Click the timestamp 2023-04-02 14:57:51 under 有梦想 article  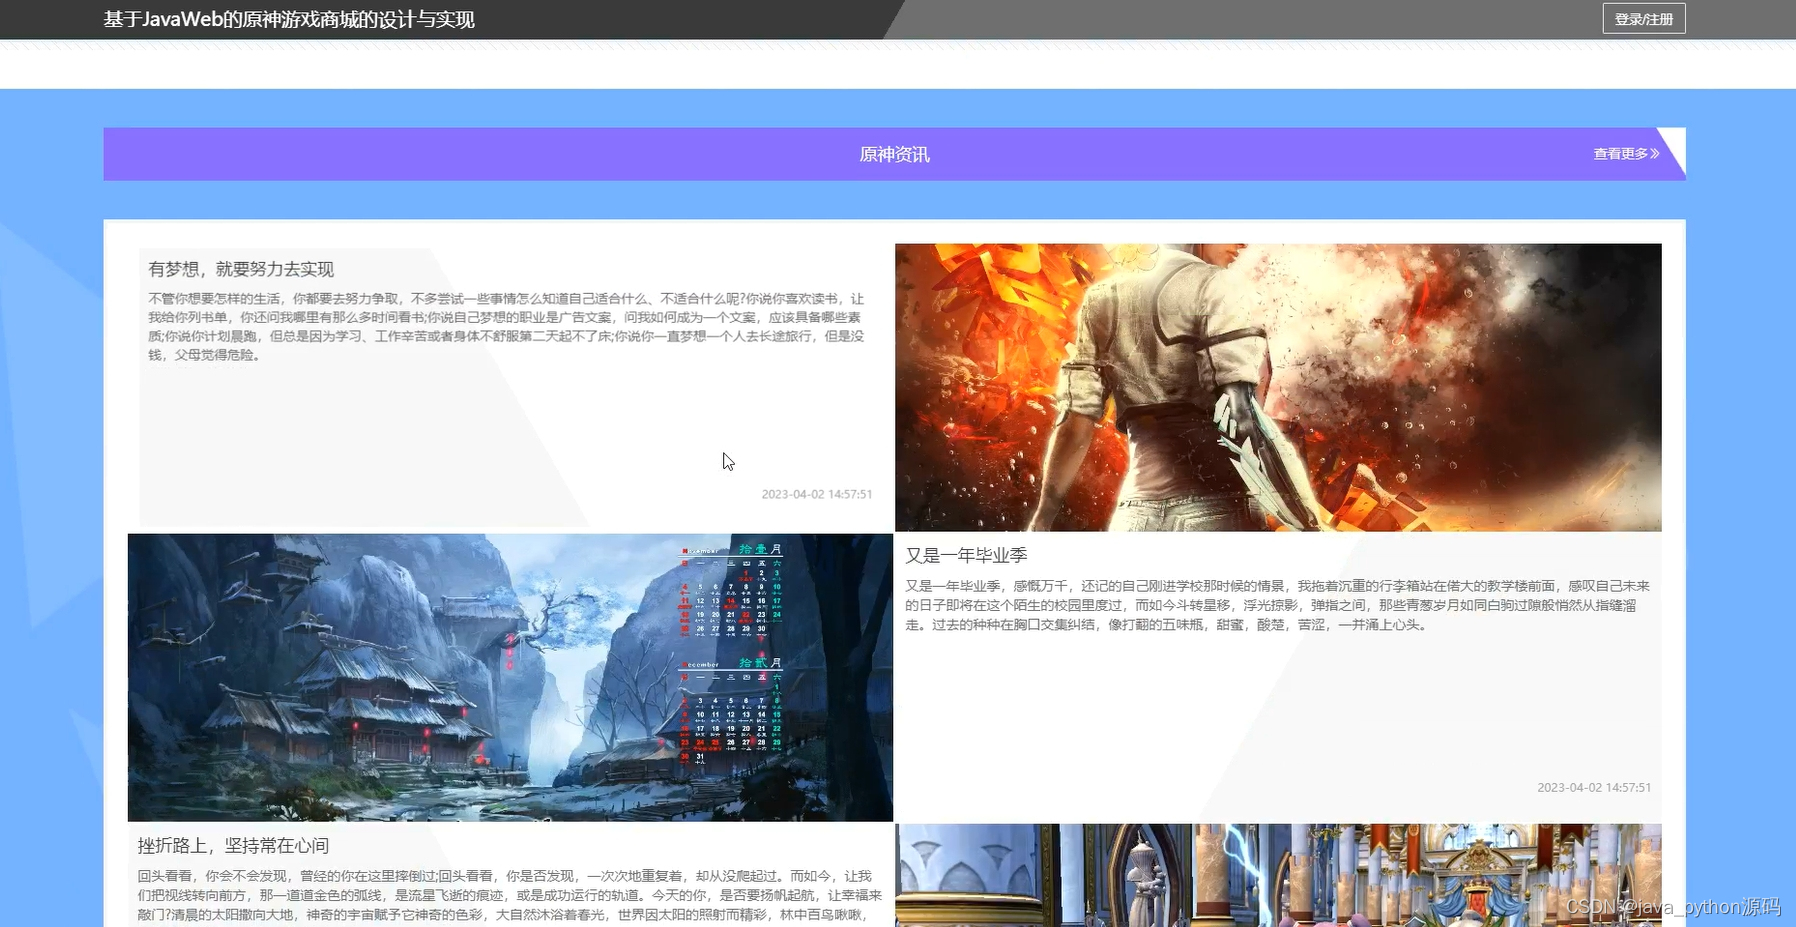click(x=816, y=494)
